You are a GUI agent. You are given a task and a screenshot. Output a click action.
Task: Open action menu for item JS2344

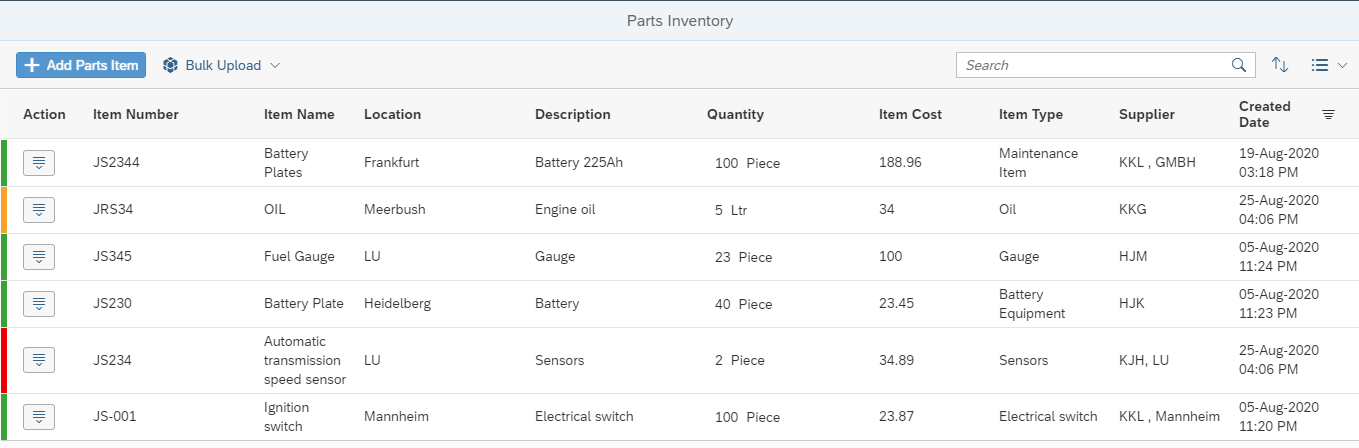click(39, 163)
